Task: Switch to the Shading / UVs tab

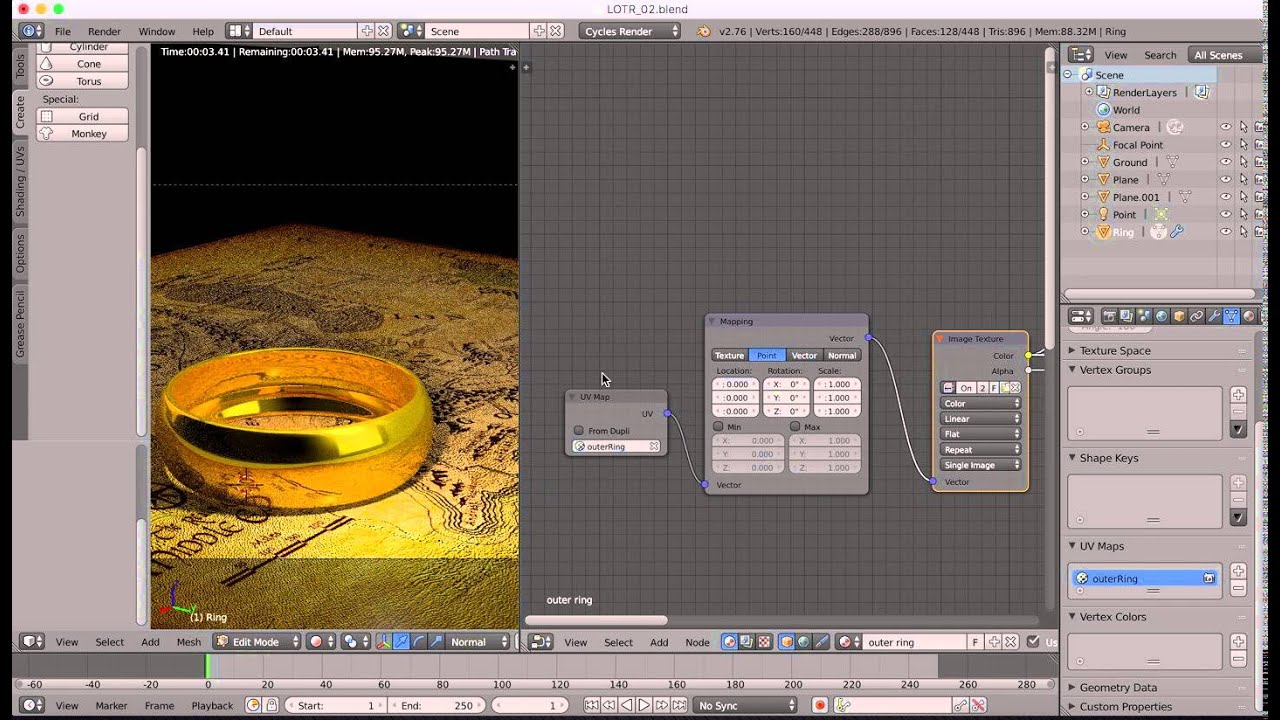Action: [20, 181]
